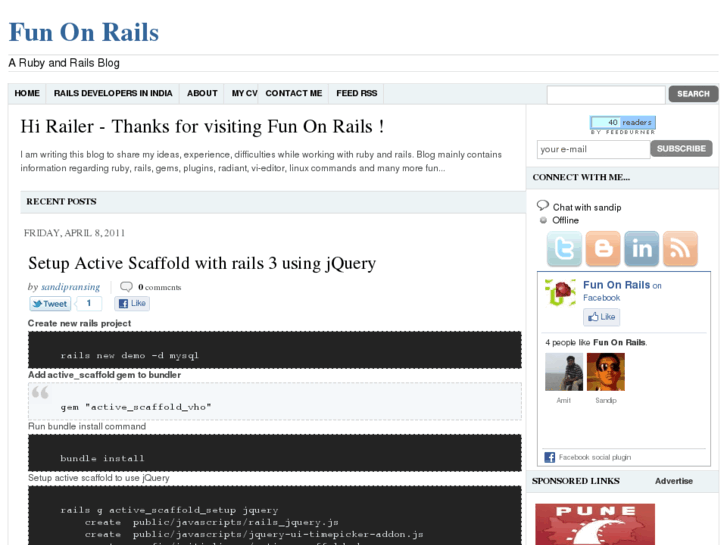This screenshot has height=545, width=727.
Task: Open post Setup Active Scaffold with rails 3
Action: point(202,263)
